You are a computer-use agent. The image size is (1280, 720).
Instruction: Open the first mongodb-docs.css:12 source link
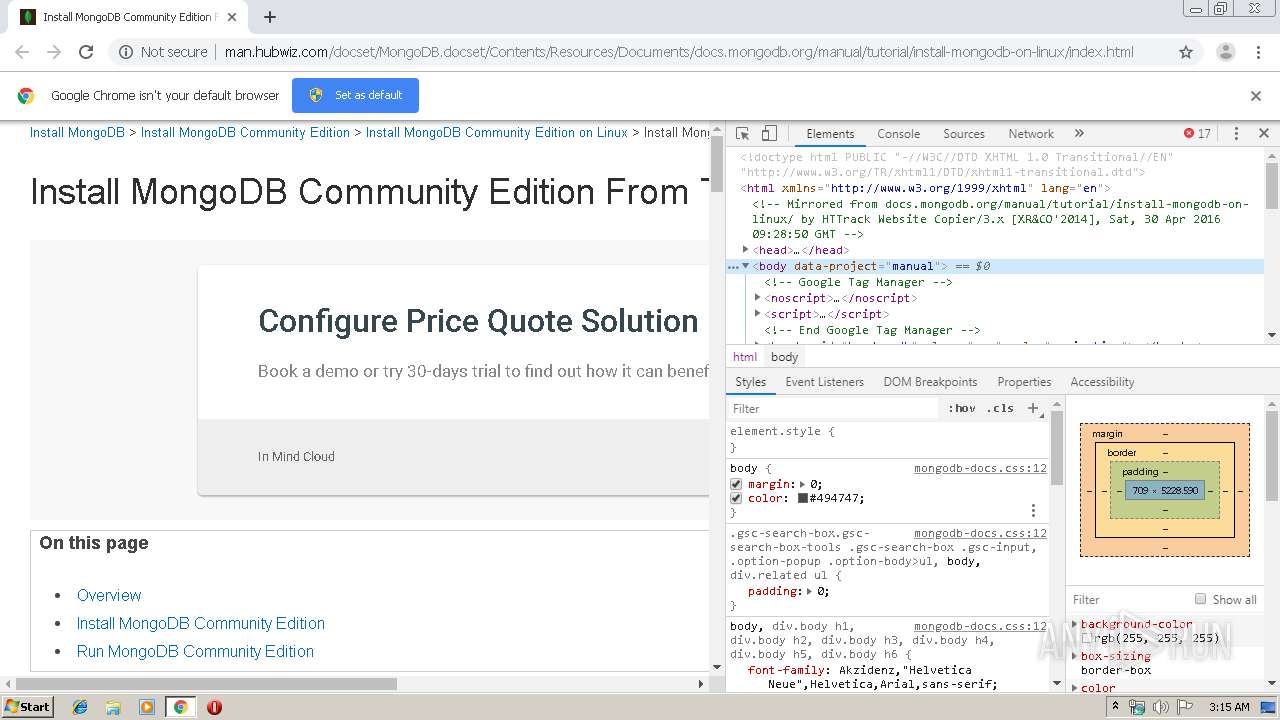point(980,468)
